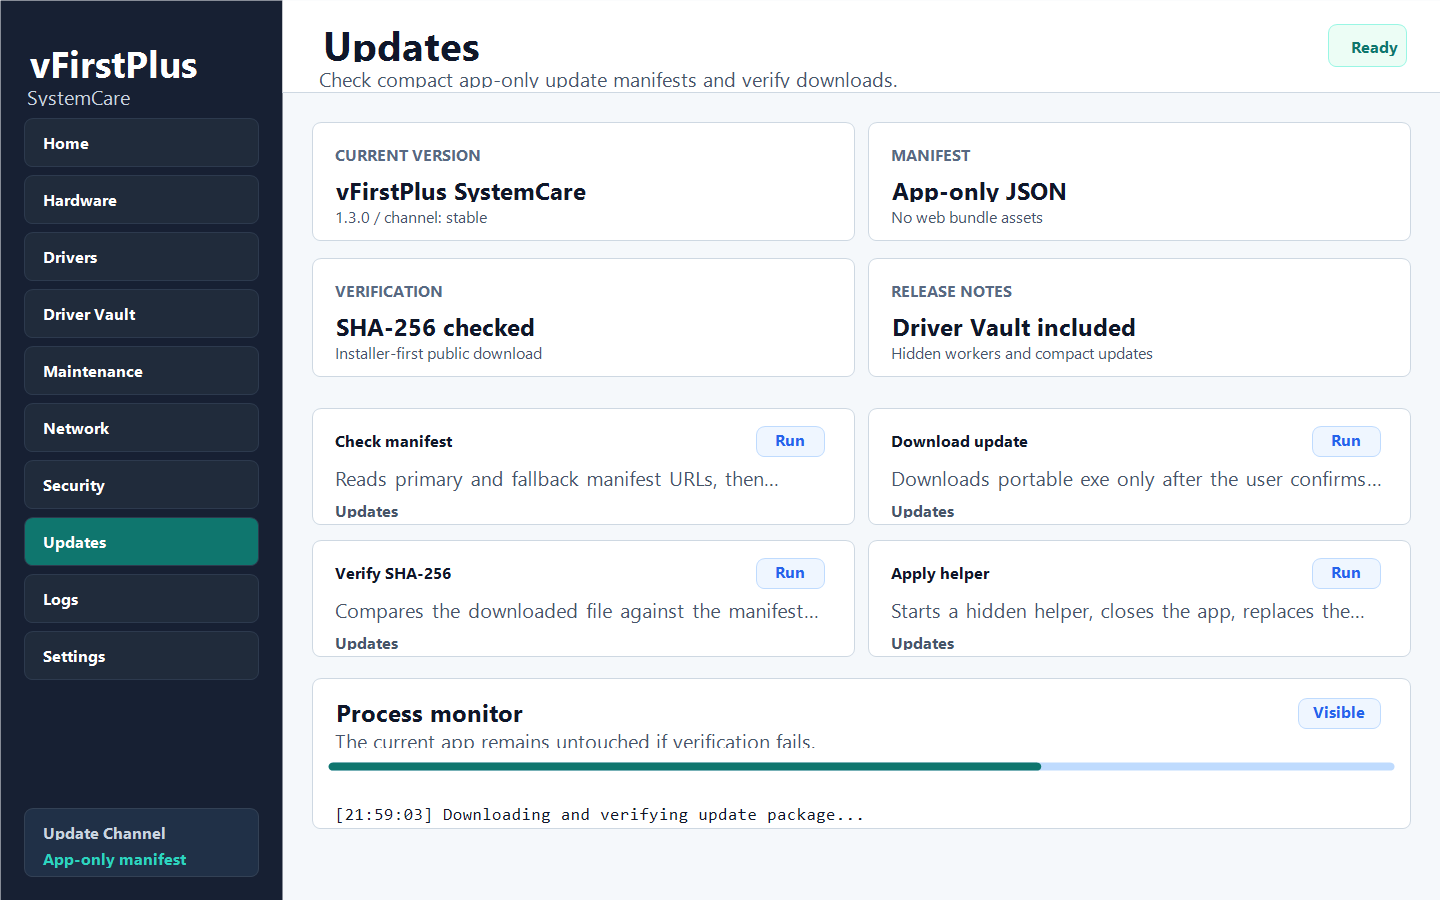Open the Drivers page
This screenshot has width=1440, height=900.
pyautogui.click(x=141, y=257)
